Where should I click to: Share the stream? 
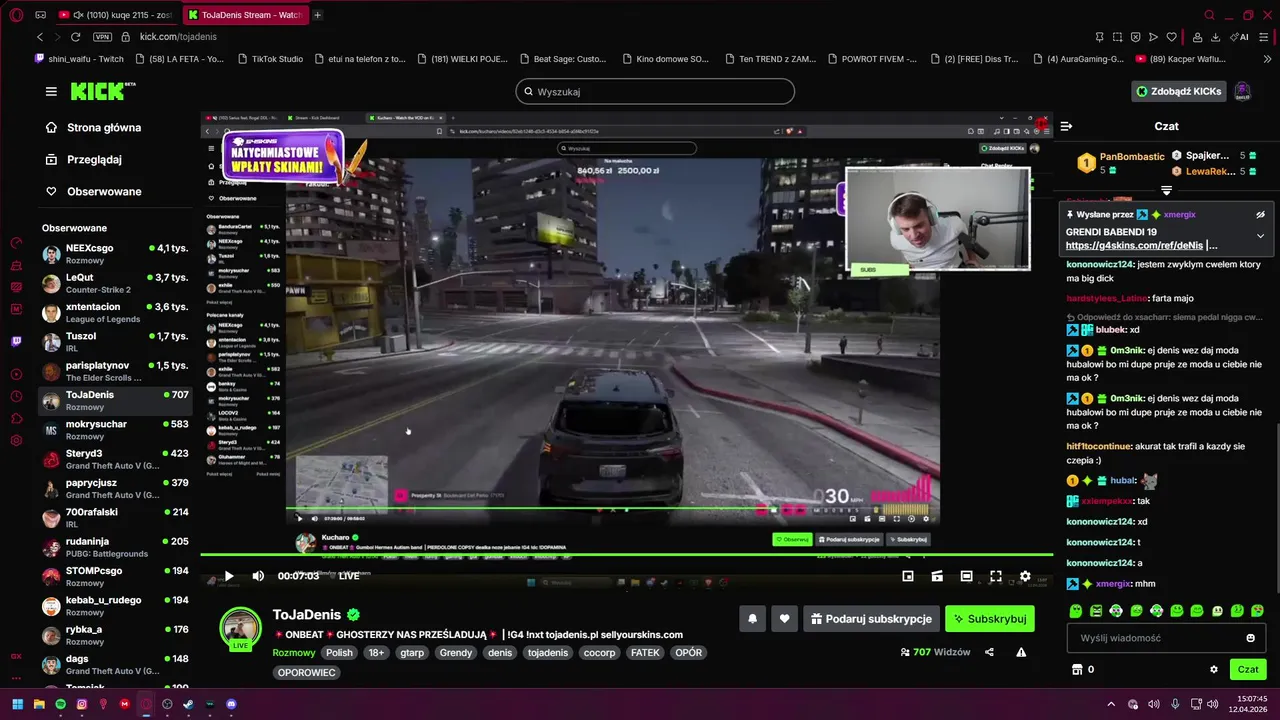coord(989,652)
